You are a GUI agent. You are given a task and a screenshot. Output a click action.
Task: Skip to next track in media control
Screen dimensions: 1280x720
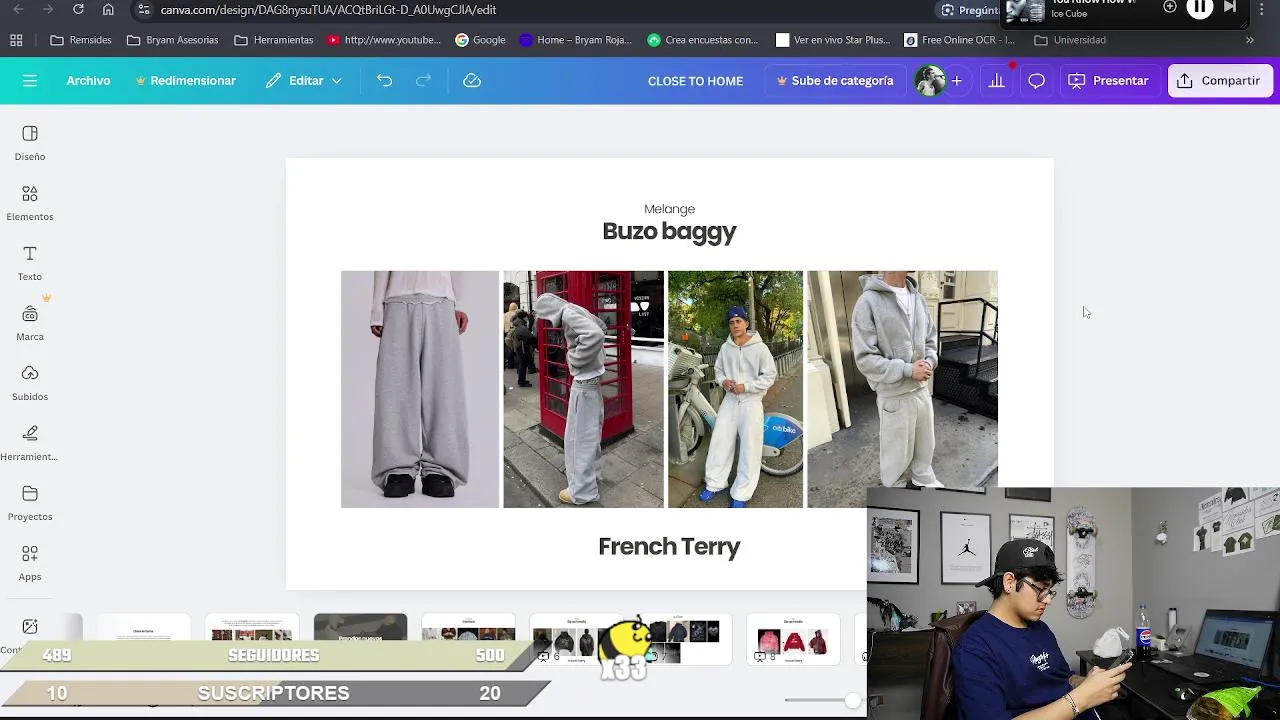[x=1230, y=7]
